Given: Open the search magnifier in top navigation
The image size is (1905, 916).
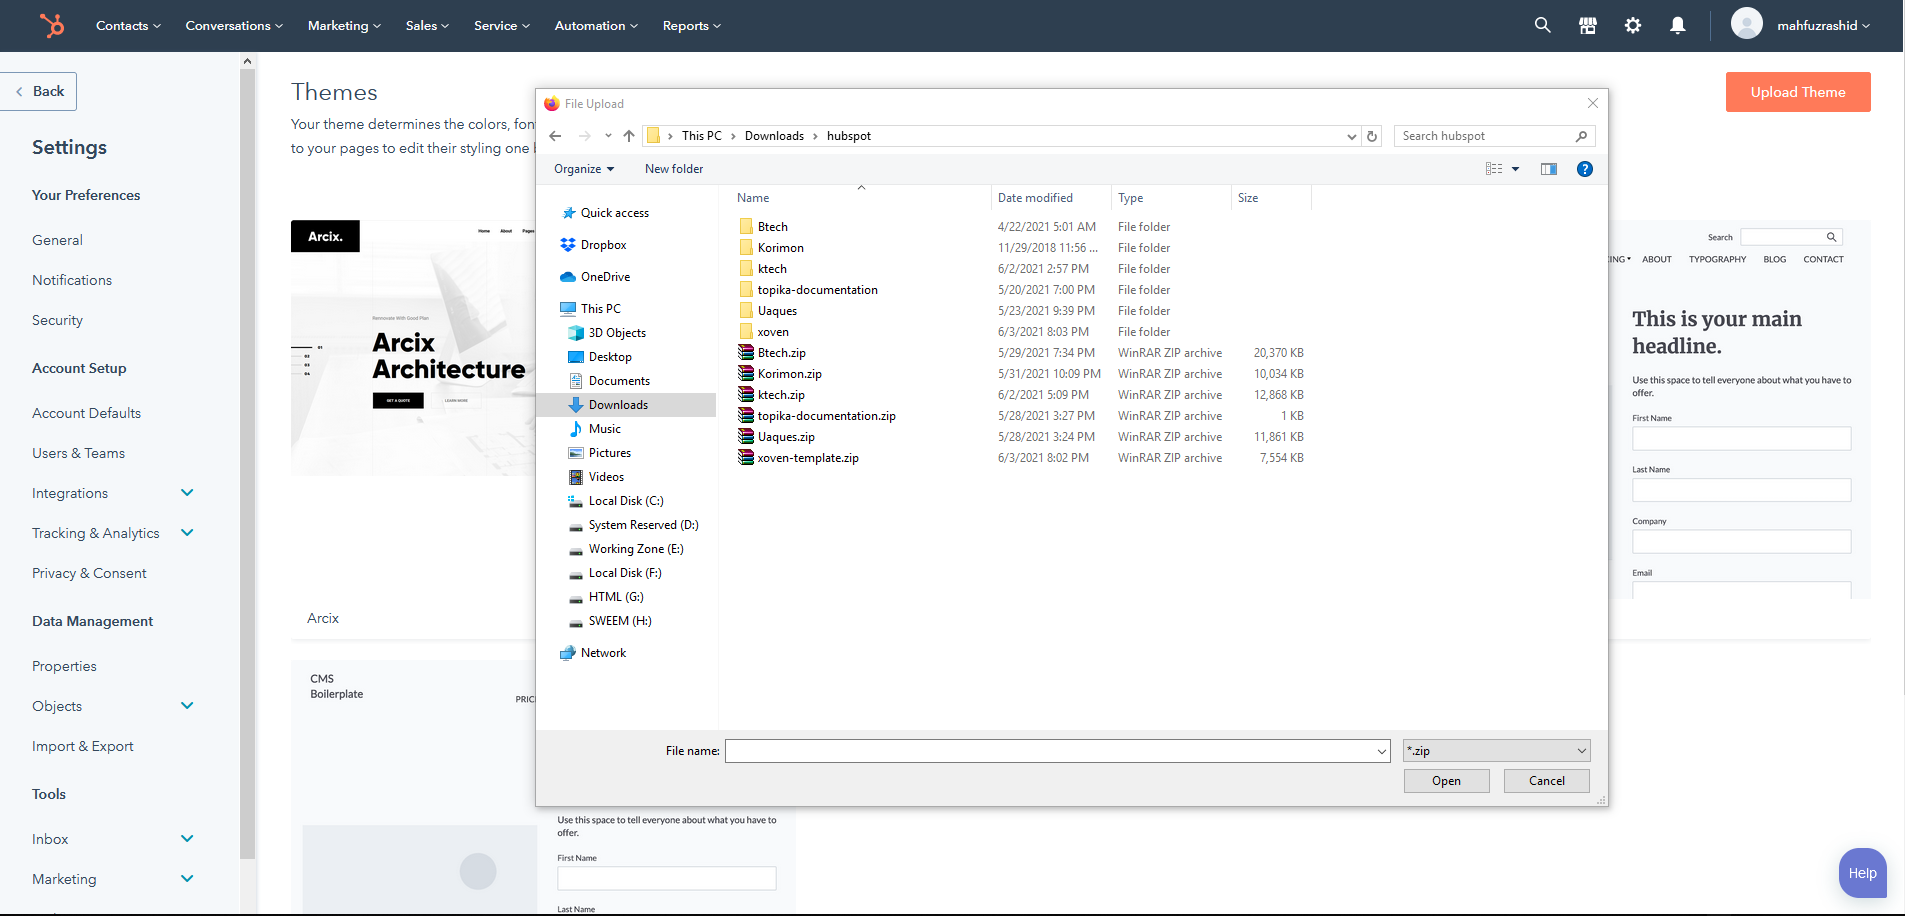Looking at the screenshot, I should tap(1542, 26).
